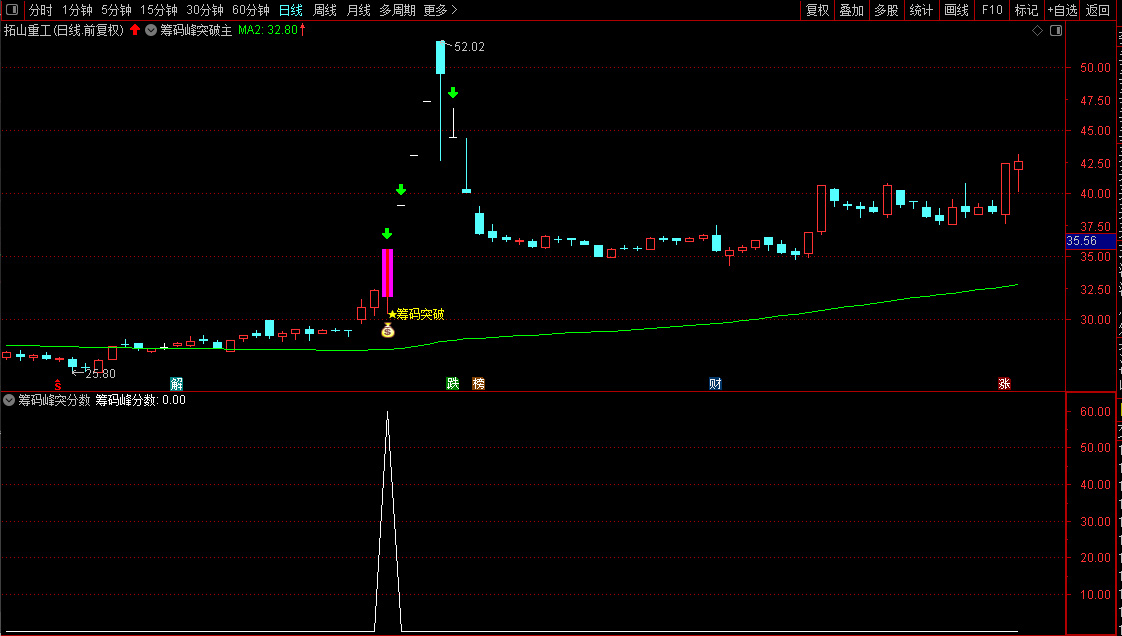Open the 统计 statistics button
The image size is (1122, 636).
click(921, 10)
